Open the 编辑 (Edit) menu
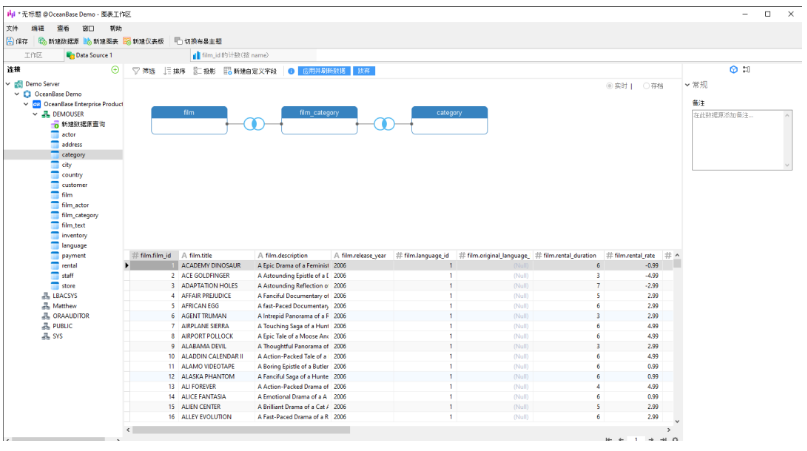 [38, 28]
